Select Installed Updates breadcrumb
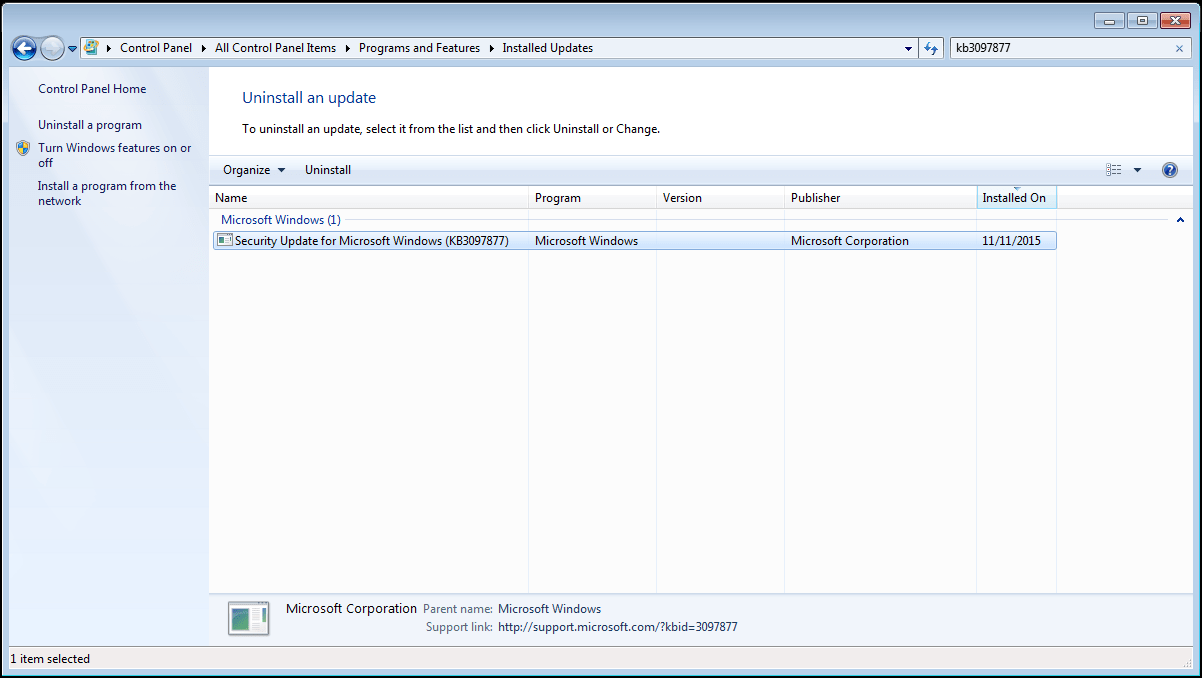The width and height of the screenshot is (1202, 678). [x=547, y=48]
